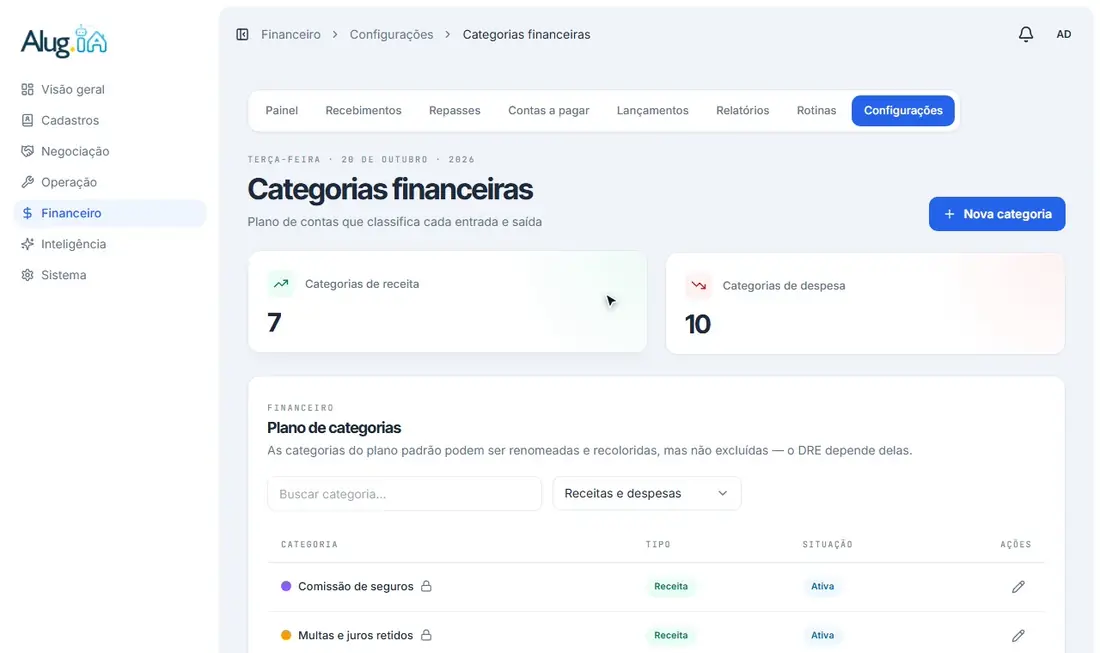1100x653 pixels.
Task: Click the Negociação handshake icon
Action: [27, 151]
